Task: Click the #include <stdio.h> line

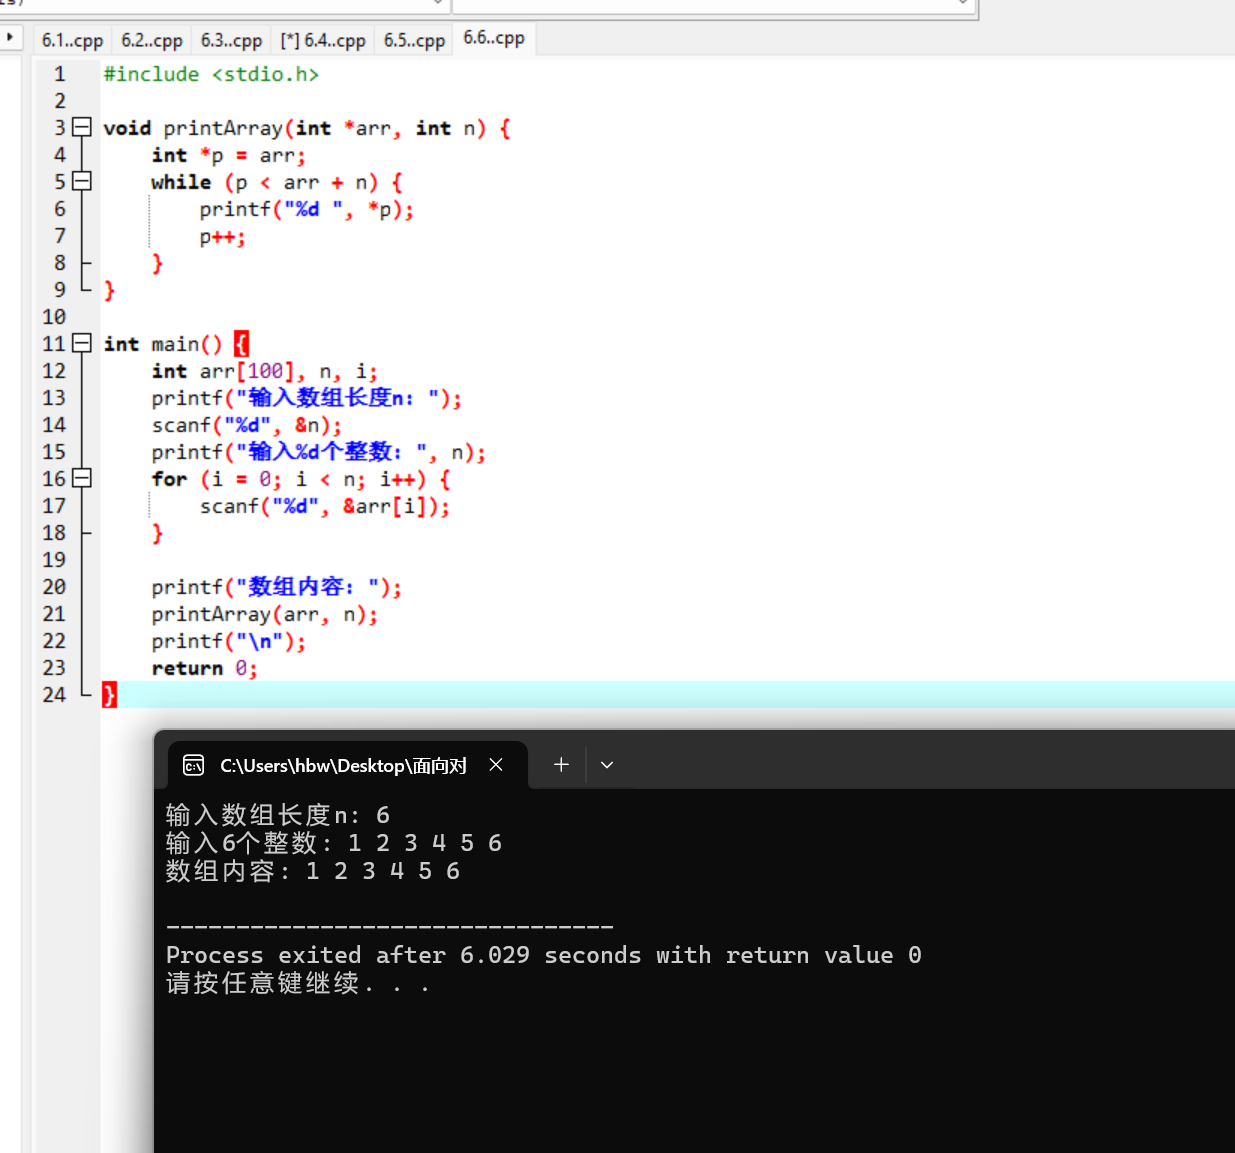Action: point(211,74)
